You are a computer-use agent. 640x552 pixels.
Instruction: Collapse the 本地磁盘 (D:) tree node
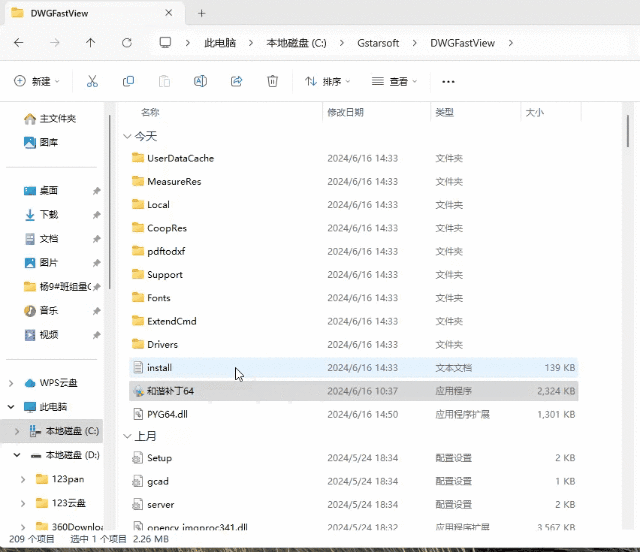click(17, 455)
